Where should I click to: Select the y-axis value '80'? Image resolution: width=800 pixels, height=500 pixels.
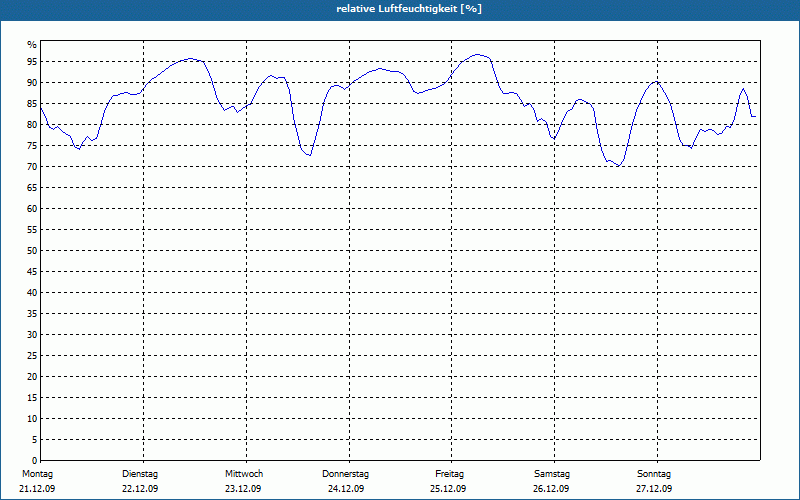pos(32,124)
